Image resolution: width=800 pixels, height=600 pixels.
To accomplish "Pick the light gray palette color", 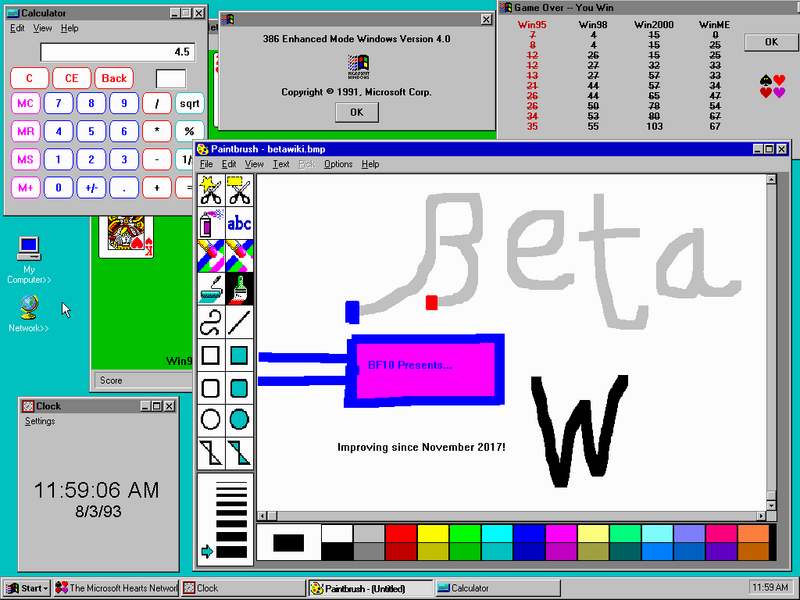I will pos(369,533).
